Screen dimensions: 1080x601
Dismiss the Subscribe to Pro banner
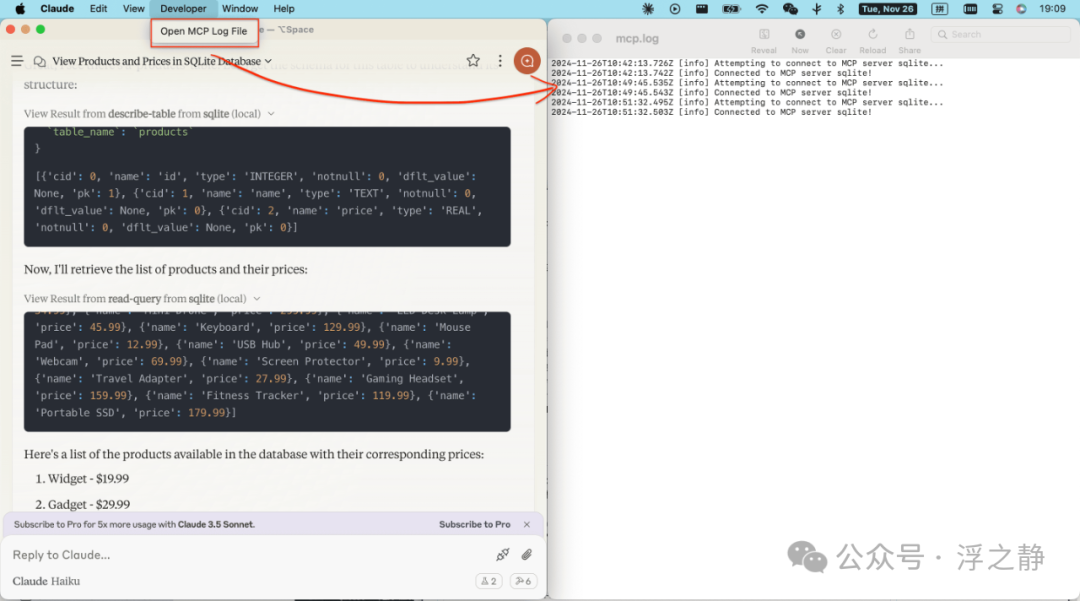coord(527,525)
